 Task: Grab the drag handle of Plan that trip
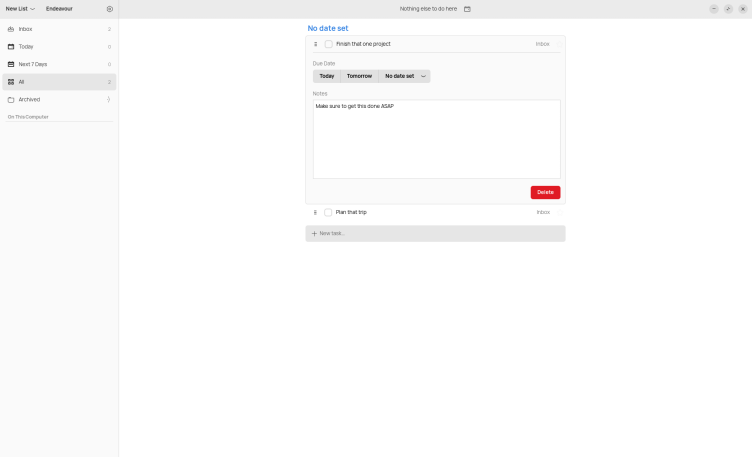click(315, 212)
